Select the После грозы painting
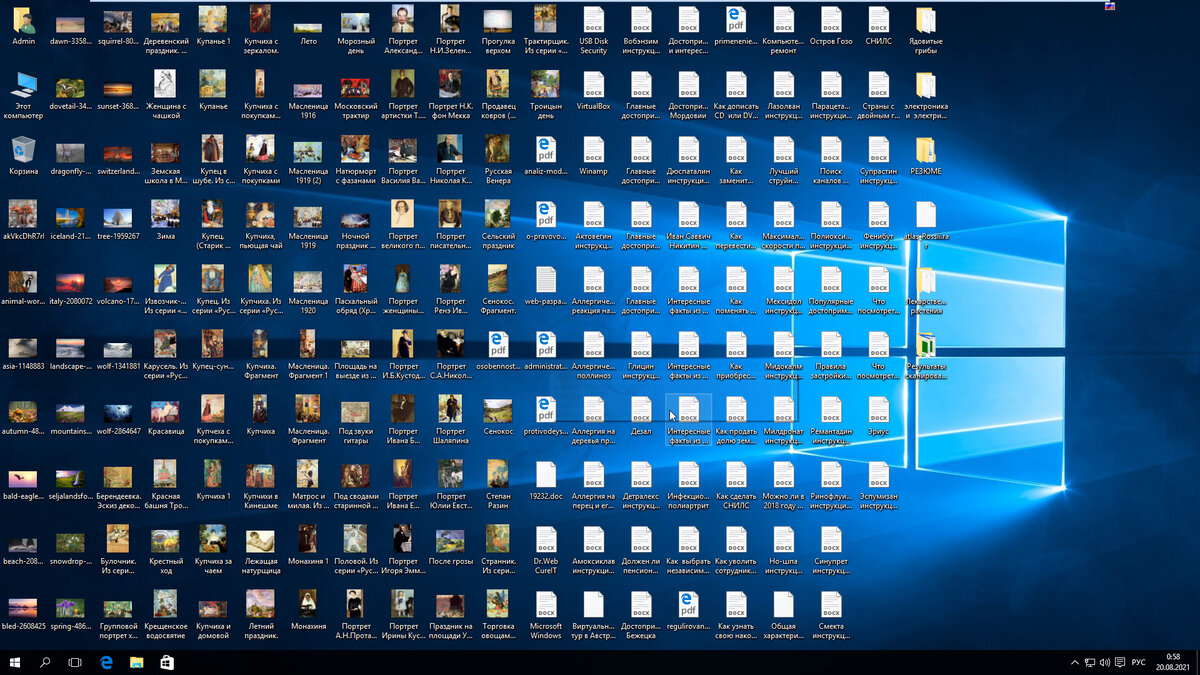The height and width of the screenshot is (675, 1200). click(450, 540)
